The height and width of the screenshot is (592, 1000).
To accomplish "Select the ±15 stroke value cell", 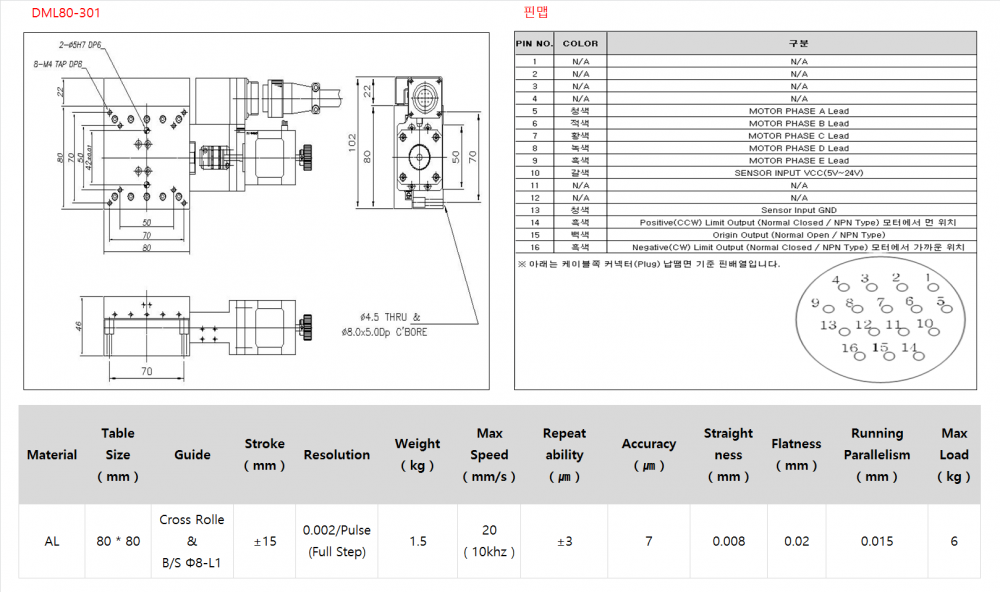I will click(264, 541).
